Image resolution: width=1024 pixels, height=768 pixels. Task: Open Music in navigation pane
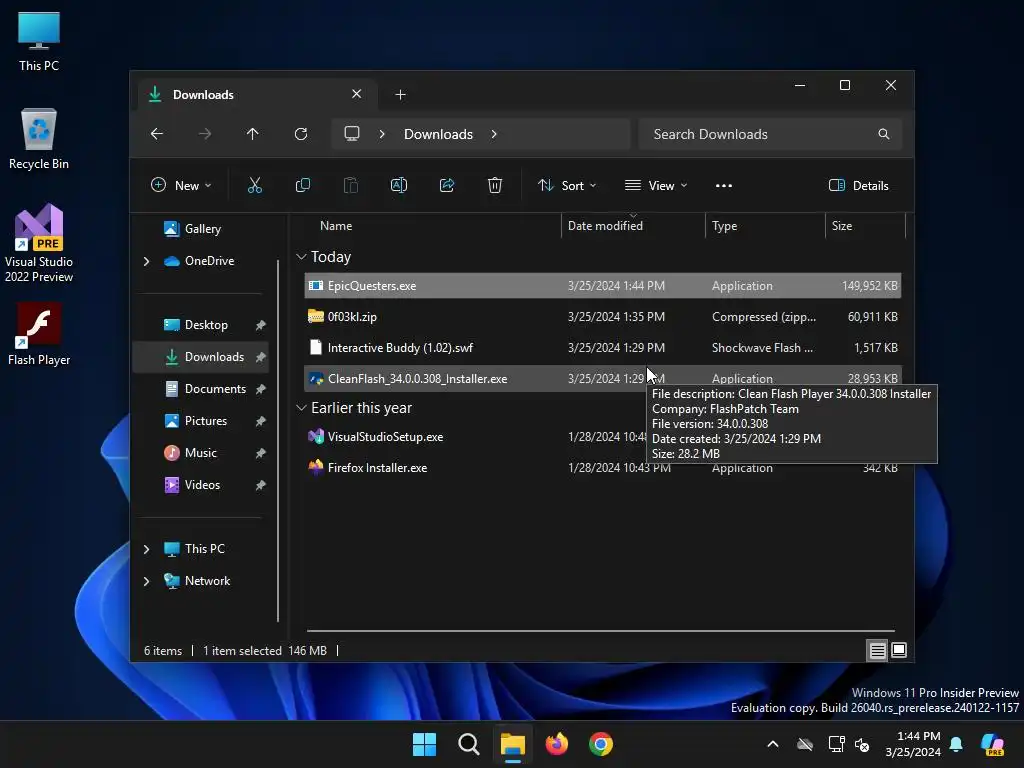[200, 453]
